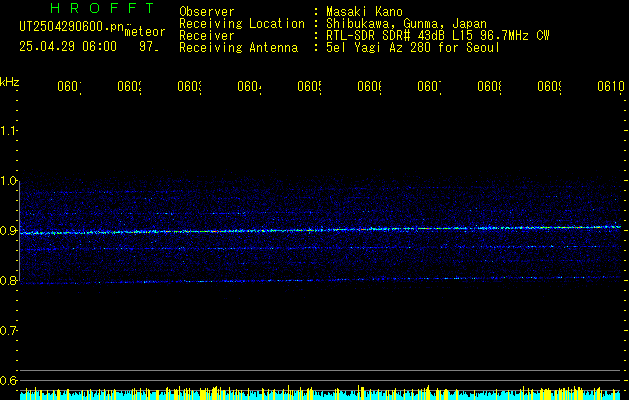This screenshot has width=629, height=400.
Task: Click the date 25.04.29 06:00 text
Action: click(68, 47)
